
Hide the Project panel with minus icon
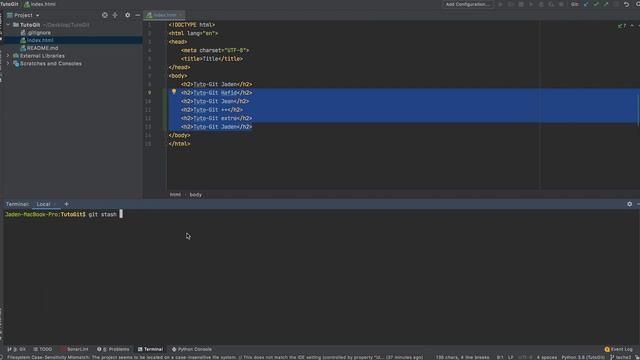[138, 15]
